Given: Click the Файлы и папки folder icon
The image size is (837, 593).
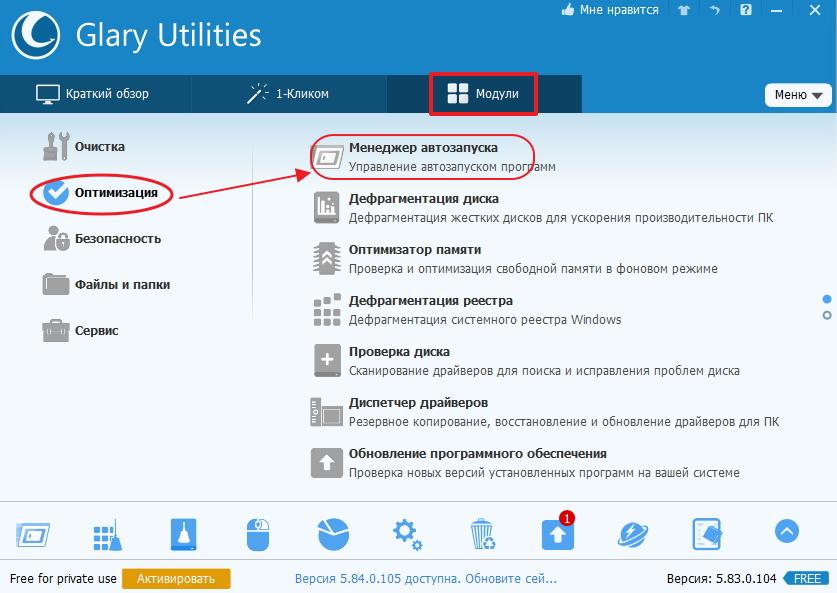Looking at the screenshot, I should [x=56, y=284].
